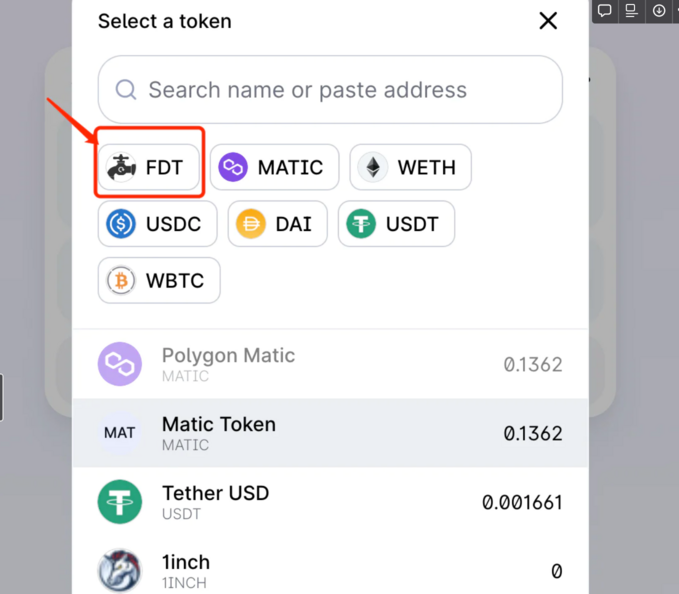Choose the DAI token chip
This screenshot has width=679, height=594.
[x=277, y=224]
